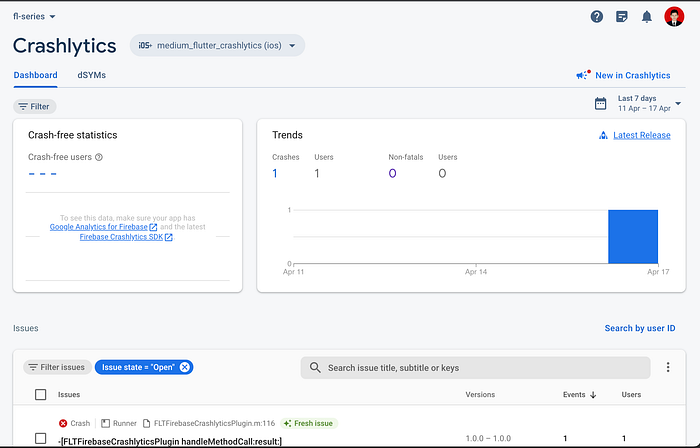Click the 1.0.0 – 1.0.0 versions cell
The height and width of the screenshot is (448, 700).
click(x=488, y=438)
